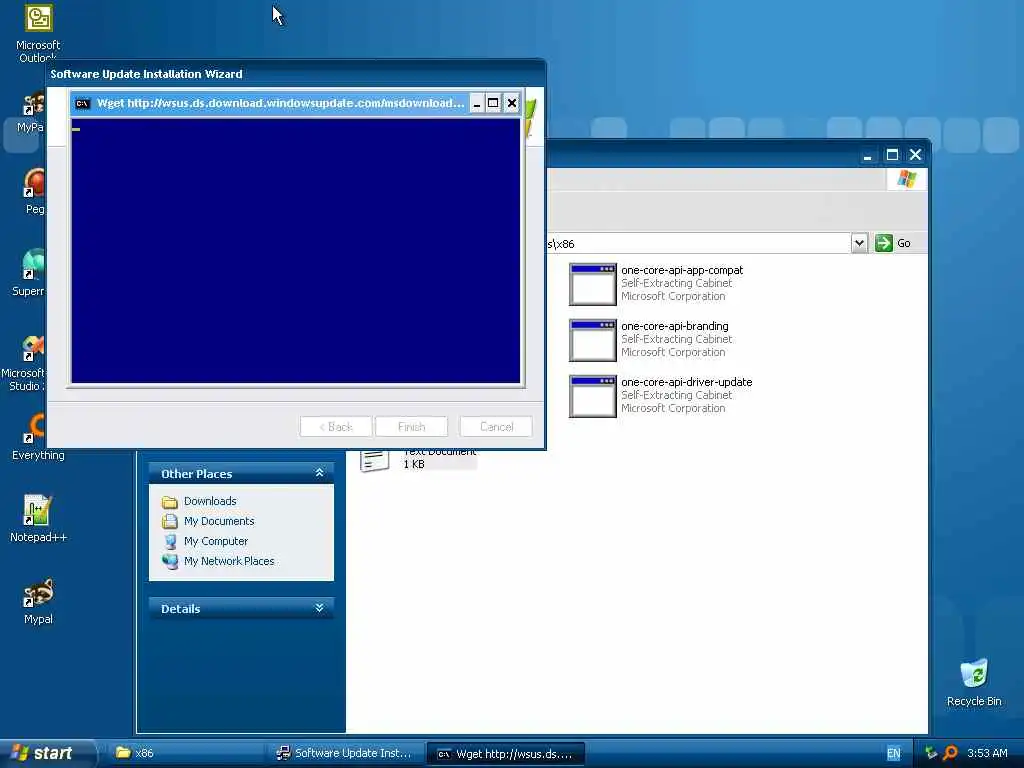The image size is (1024, 768).
Task: Click the My Network Places icon
Action: (x=170, y=561)
